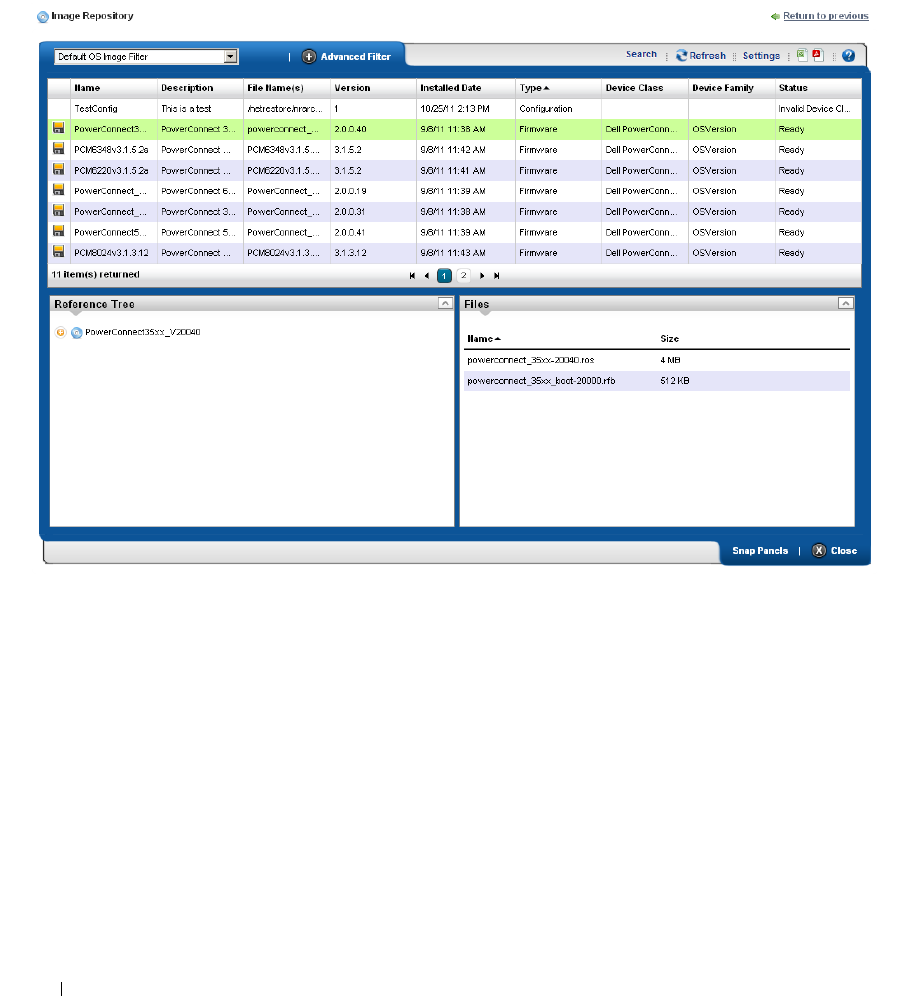Image resolution: width=900 pixels, height=996 pixels.
Task: Collapse the Files panel
Action: (x=845, y=304)
